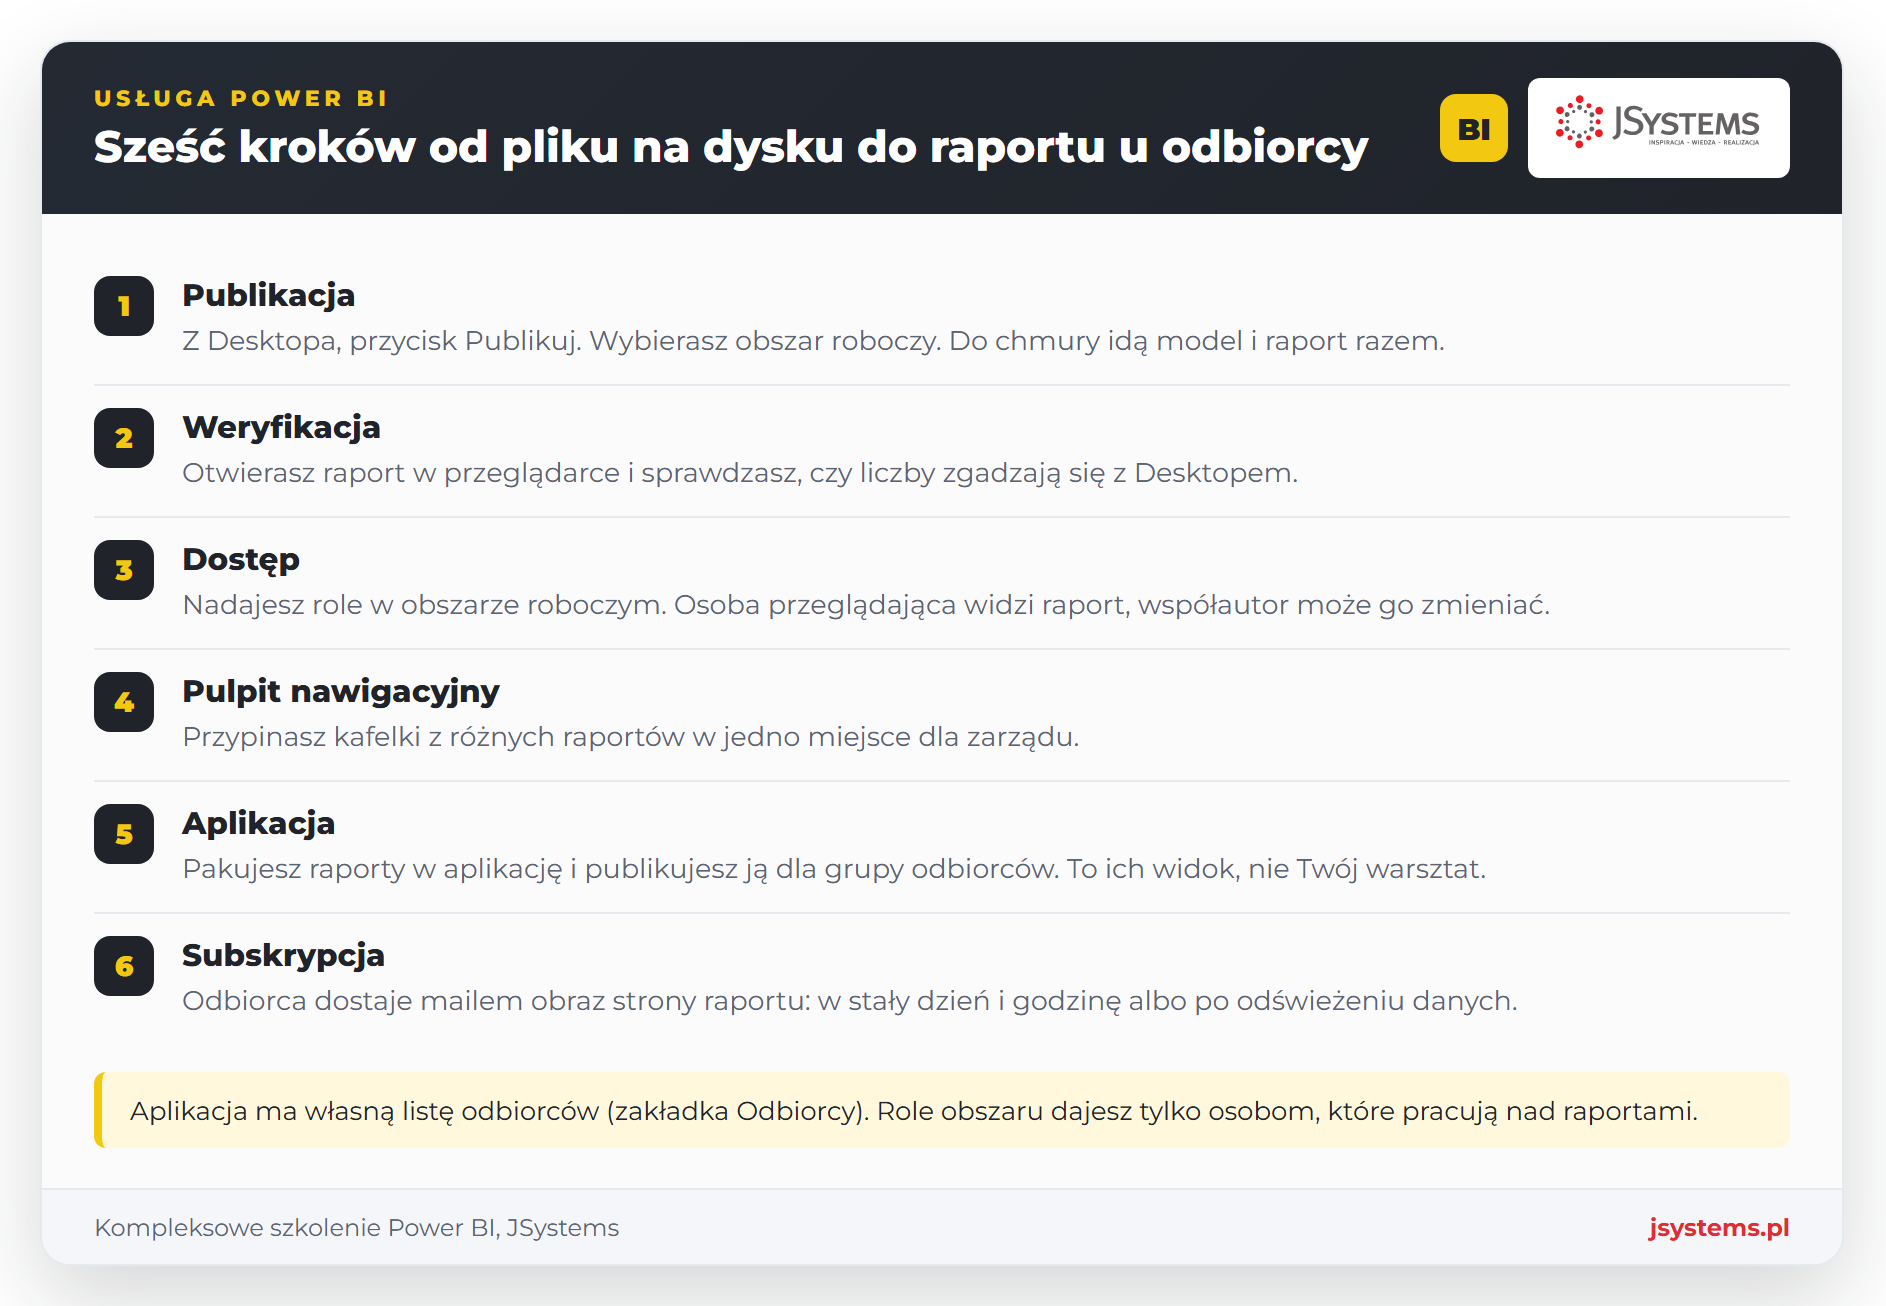Click the JSystems logo

point(1658,128)
